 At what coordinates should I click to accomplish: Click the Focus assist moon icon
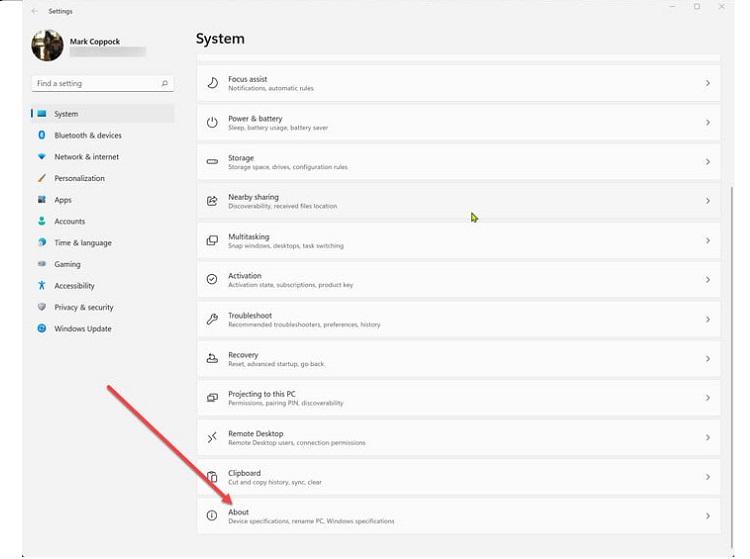click(x=212, y=83)
